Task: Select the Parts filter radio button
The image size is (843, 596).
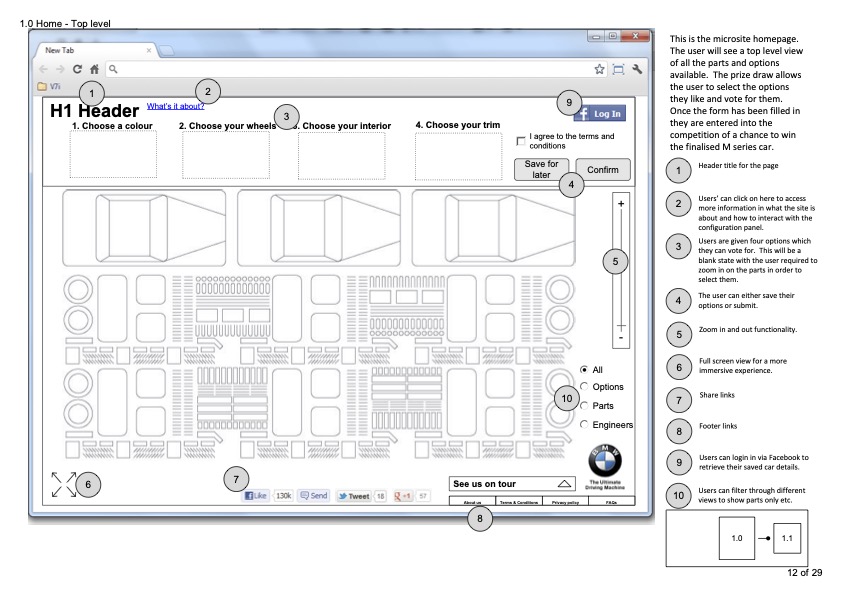Action: (584, 406)
